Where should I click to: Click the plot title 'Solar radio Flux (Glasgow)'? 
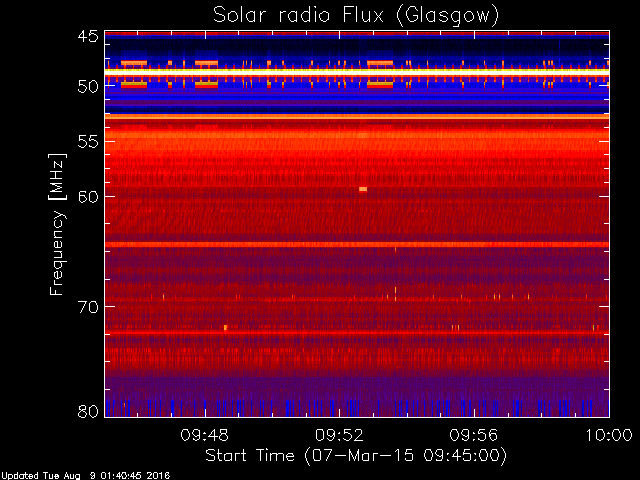(356, 16)
